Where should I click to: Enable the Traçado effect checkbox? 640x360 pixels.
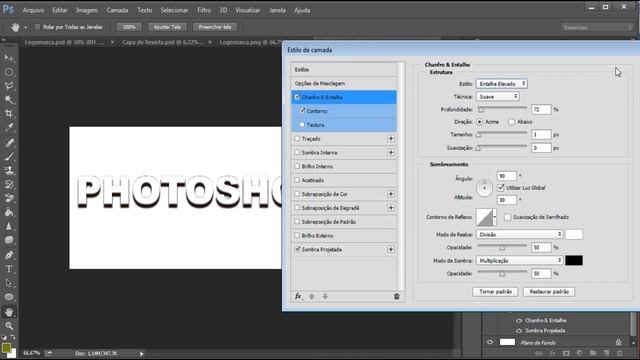pyautogui.click(x=297, y=139)
